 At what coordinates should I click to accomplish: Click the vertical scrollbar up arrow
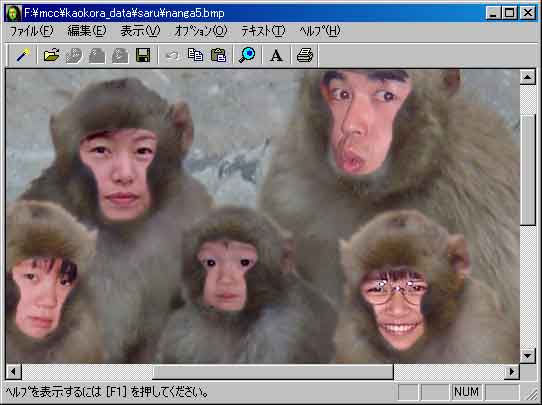[x=528, y=77]
